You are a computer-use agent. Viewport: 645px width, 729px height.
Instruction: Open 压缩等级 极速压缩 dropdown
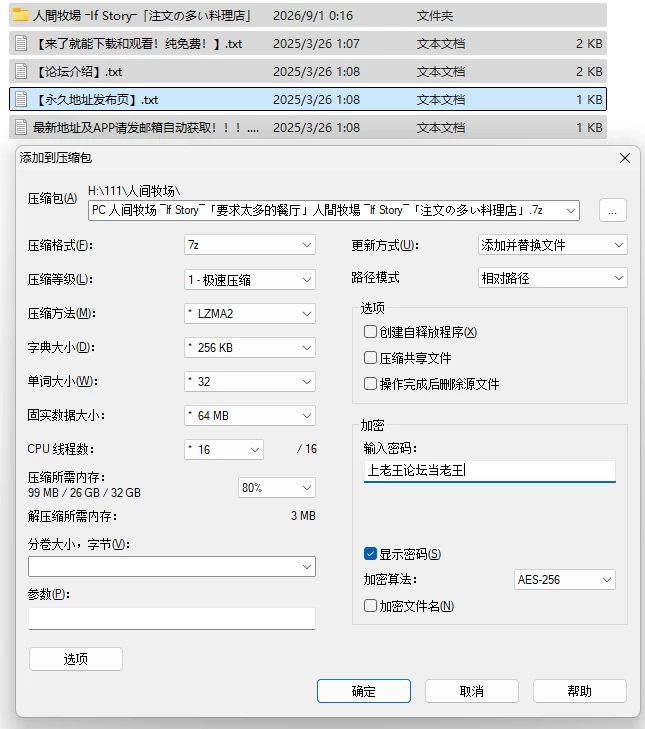pos(250,279)
